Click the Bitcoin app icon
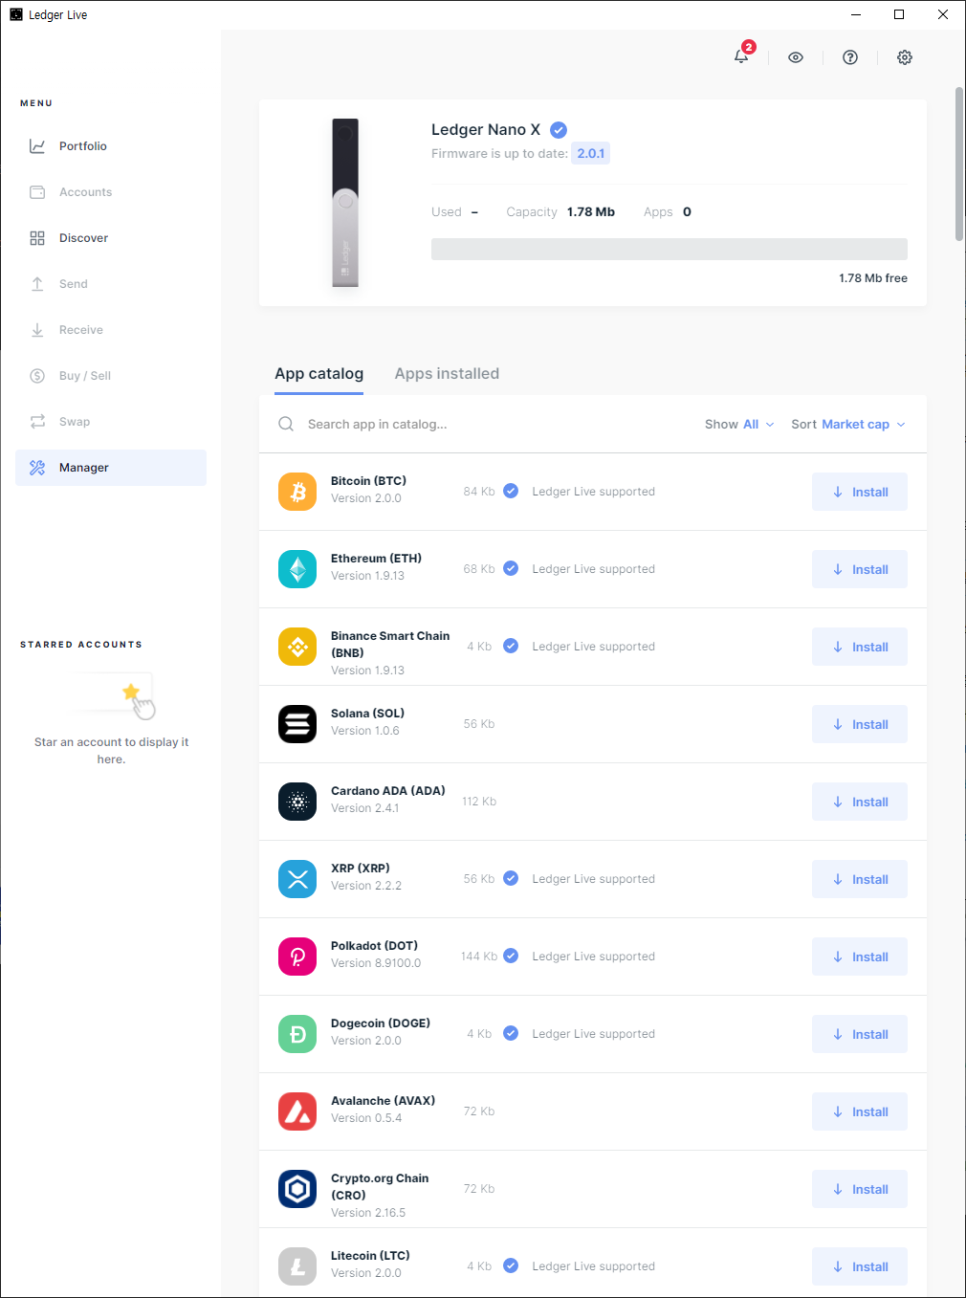The image size is (966, 1298). click(x=297, y=491)
